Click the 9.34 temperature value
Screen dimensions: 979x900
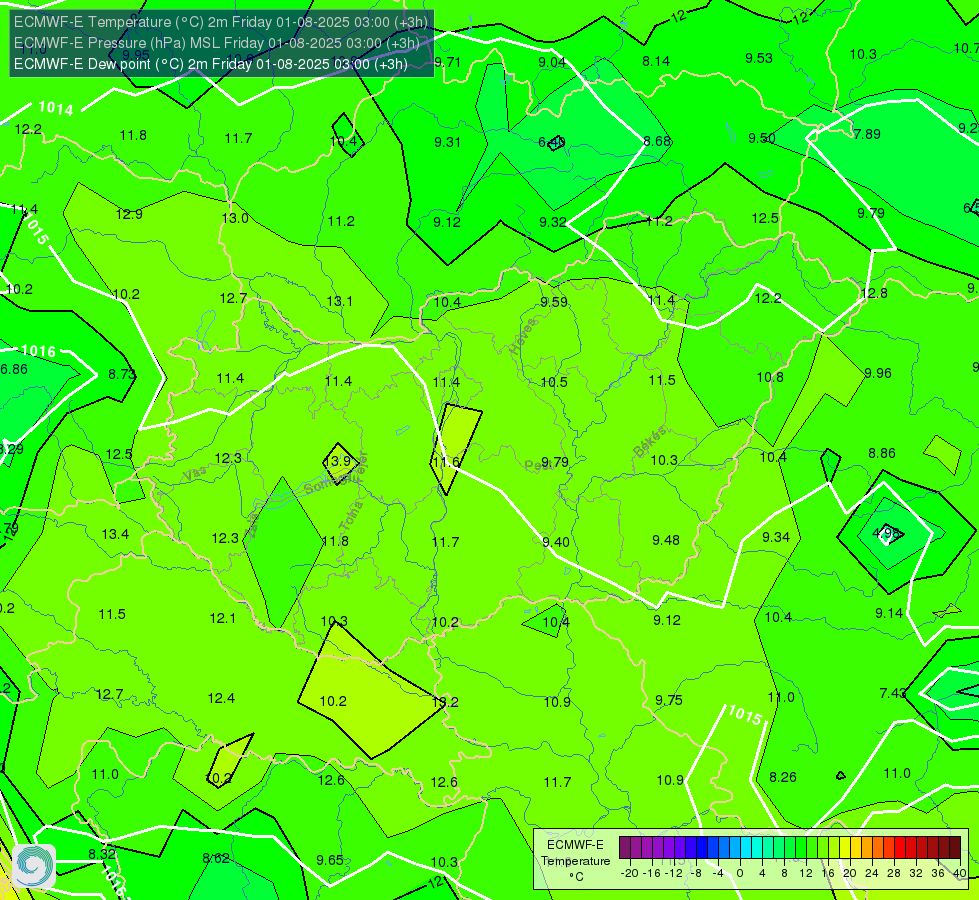click(776, 537)
